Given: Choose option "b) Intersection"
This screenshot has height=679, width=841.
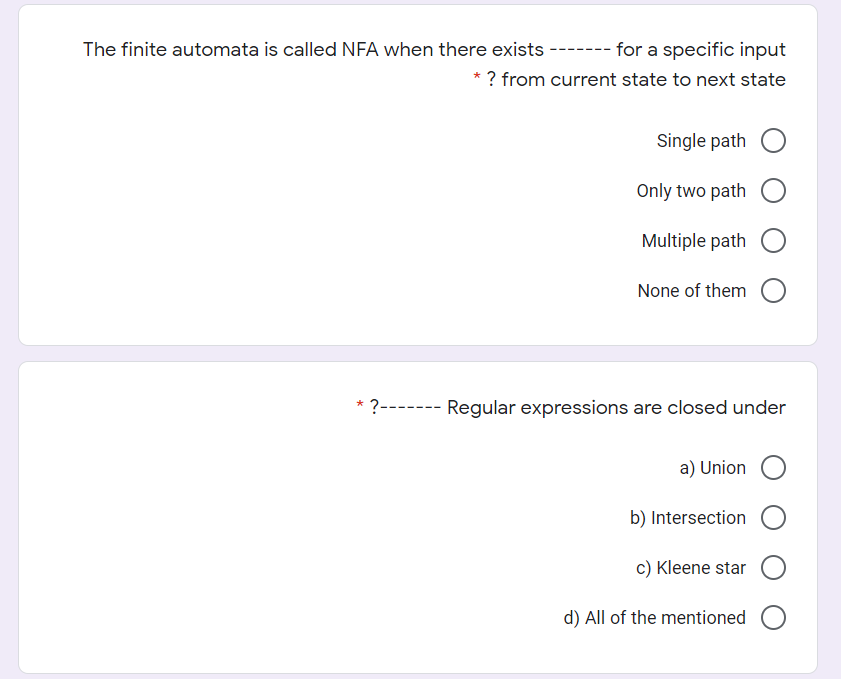Looking at the screenshot, I should (773, 517).
